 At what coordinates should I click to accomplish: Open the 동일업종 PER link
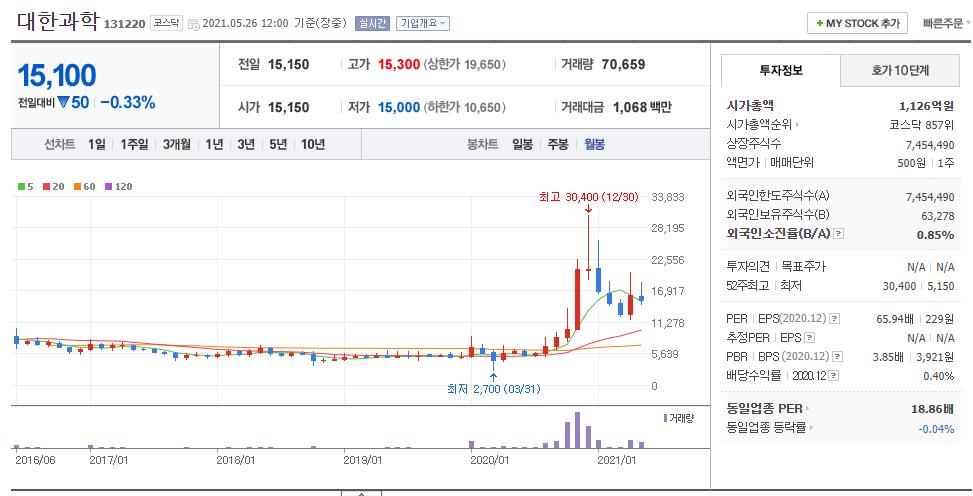(x=768, y=408)
